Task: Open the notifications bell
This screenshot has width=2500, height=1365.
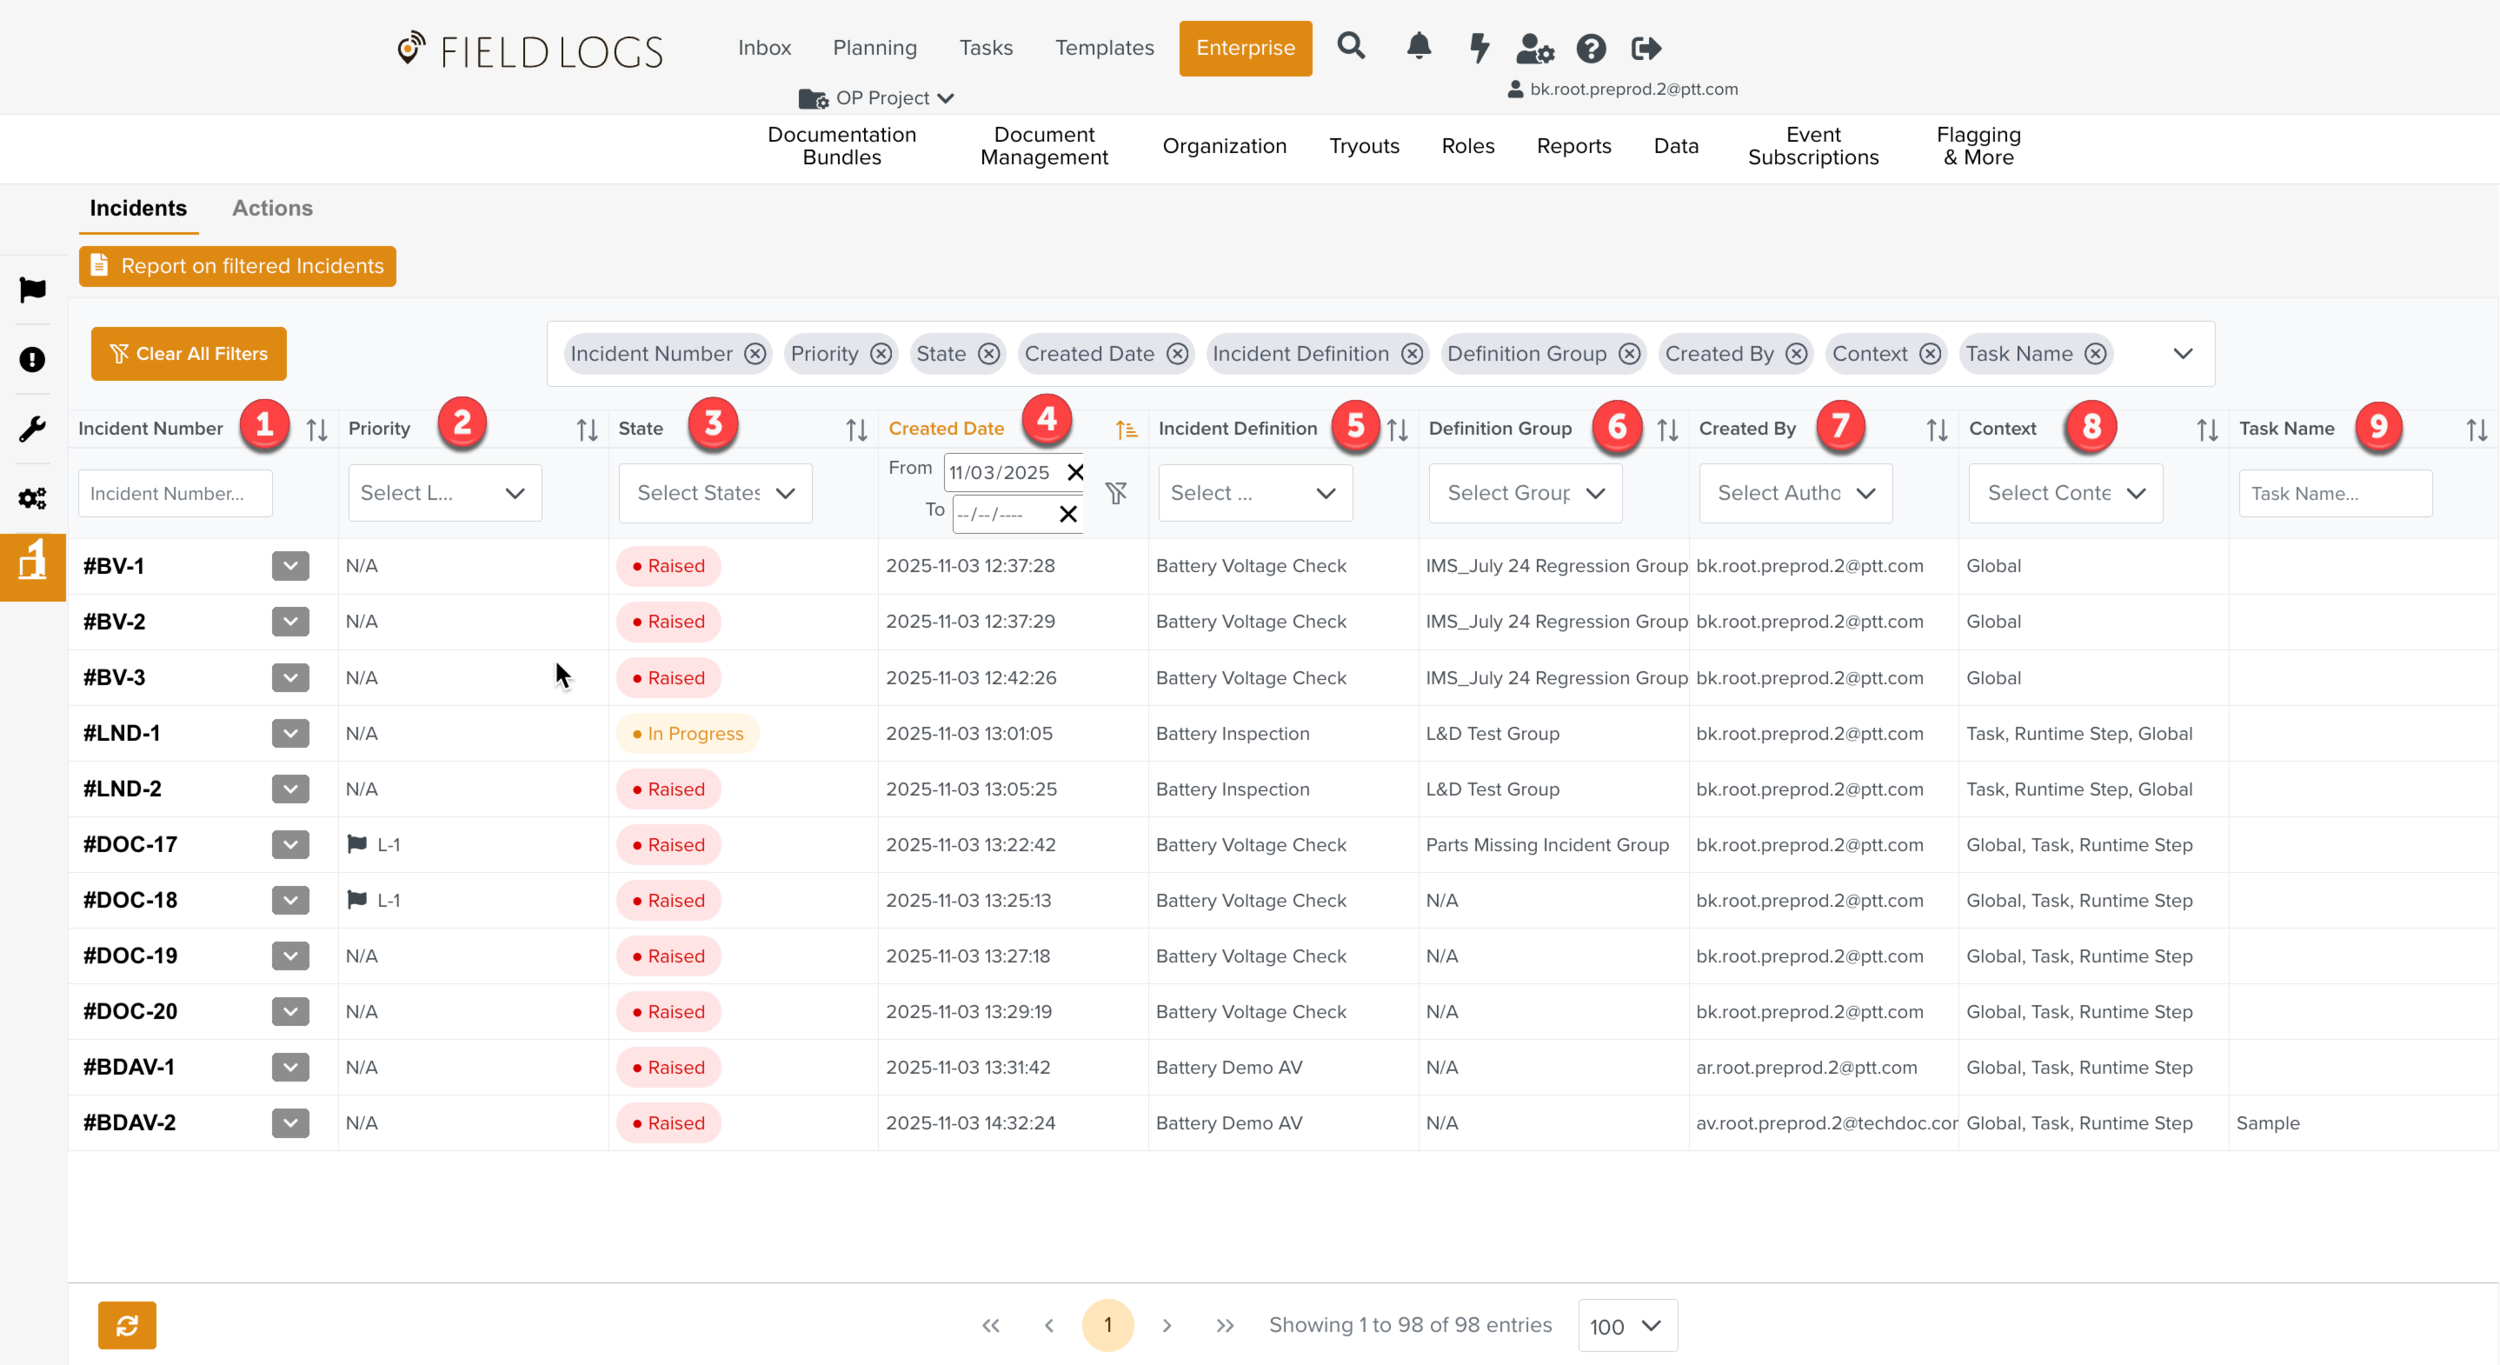Action: click(1418, 46)
